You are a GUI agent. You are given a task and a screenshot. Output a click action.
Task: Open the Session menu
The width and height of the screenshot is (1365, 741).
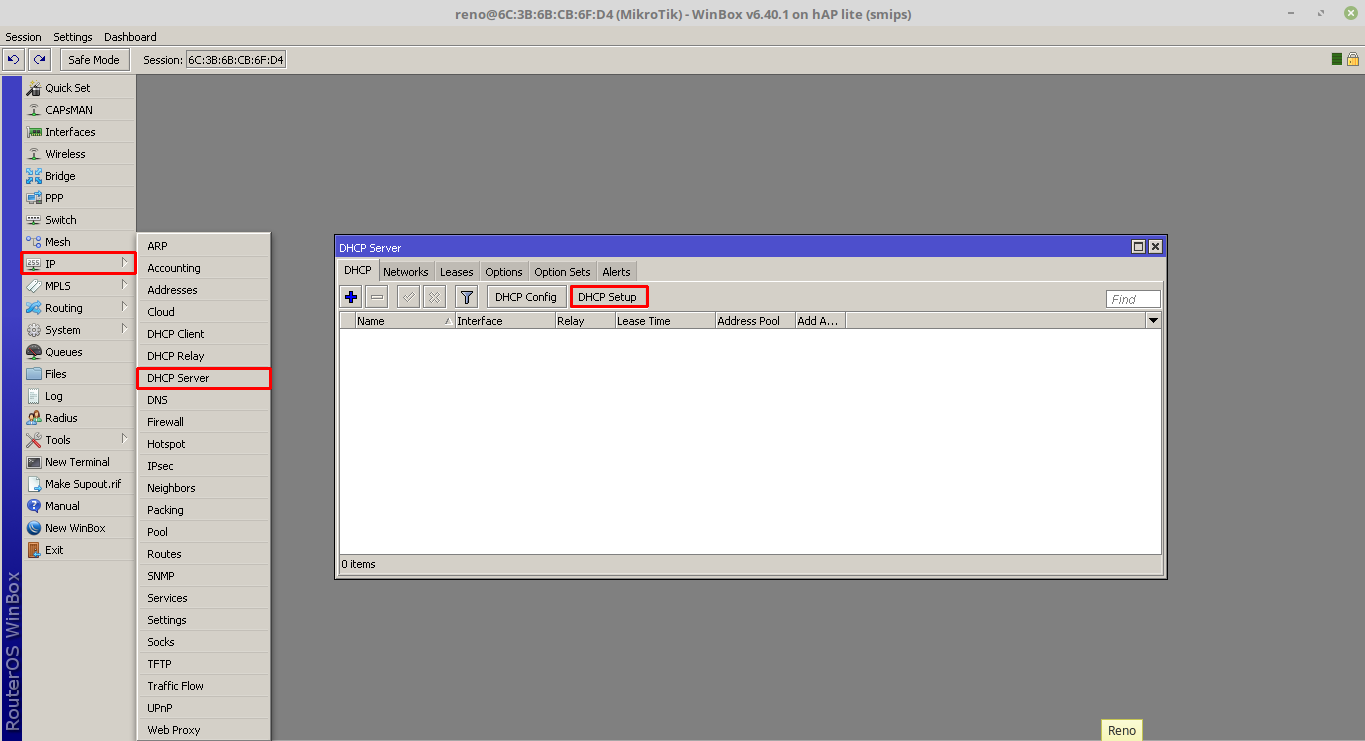[23, 36]
